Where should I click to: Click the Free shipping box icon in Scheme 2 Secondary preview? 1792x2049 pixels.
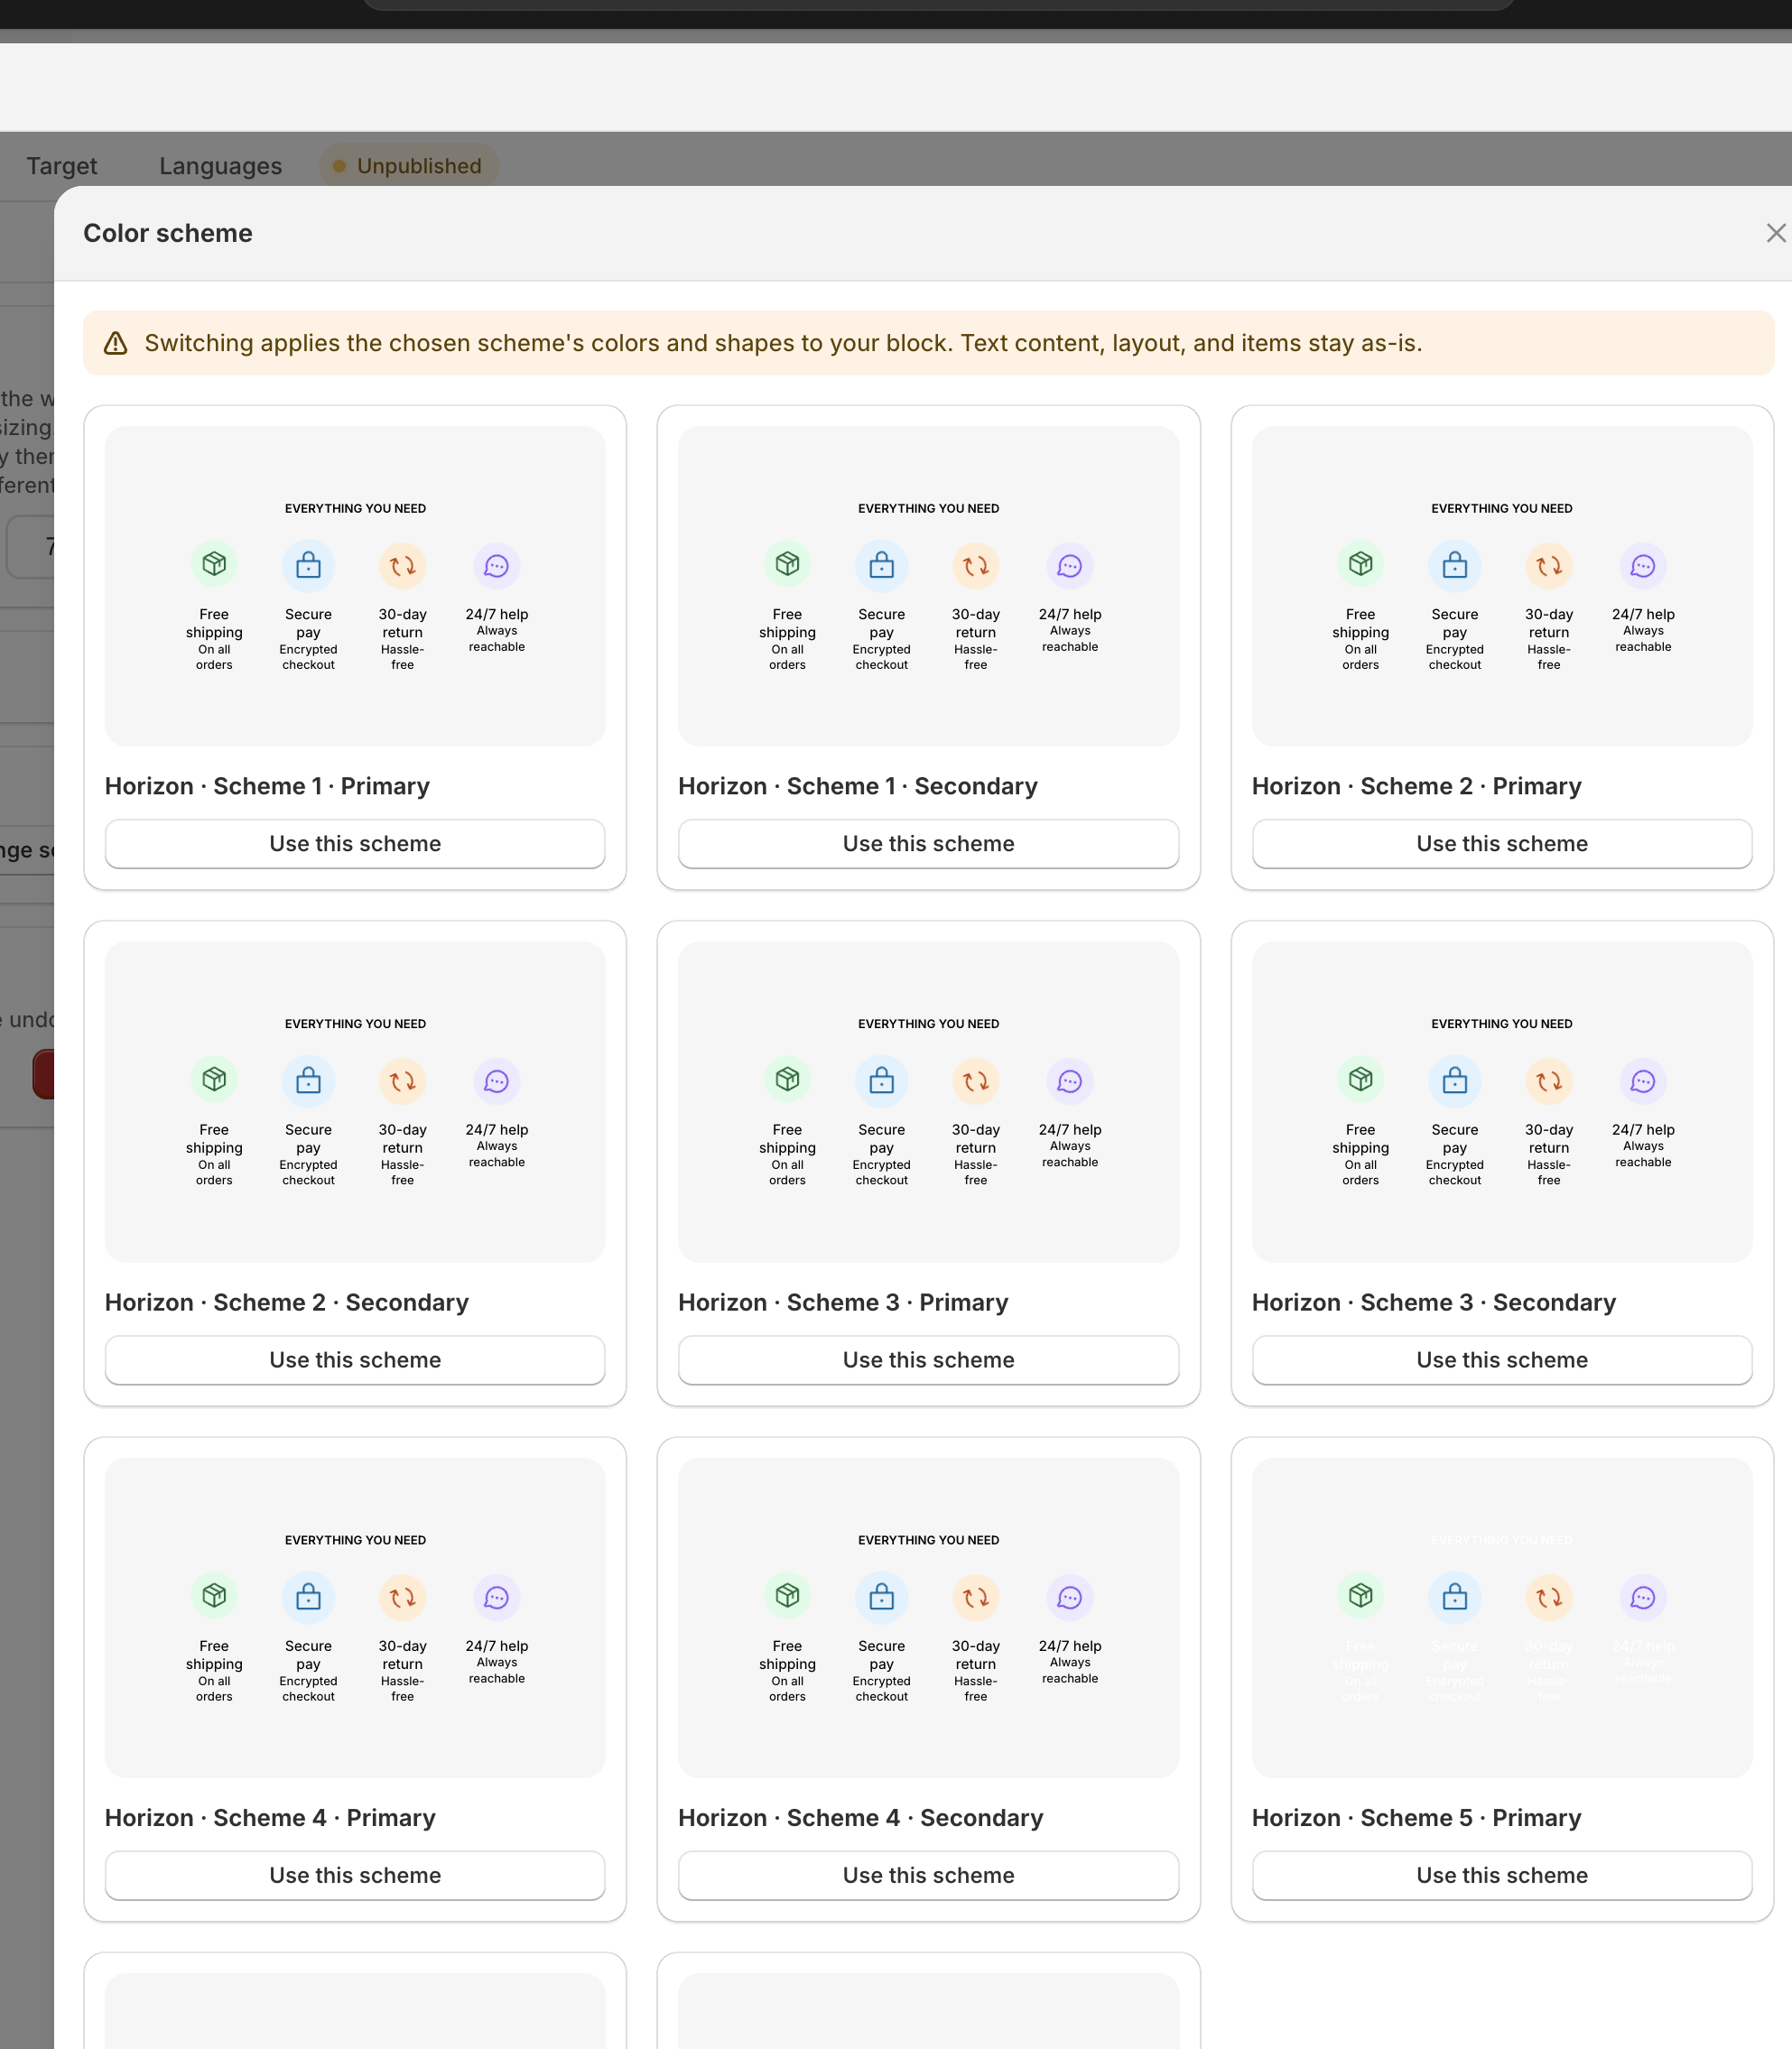coord(214,1079)
